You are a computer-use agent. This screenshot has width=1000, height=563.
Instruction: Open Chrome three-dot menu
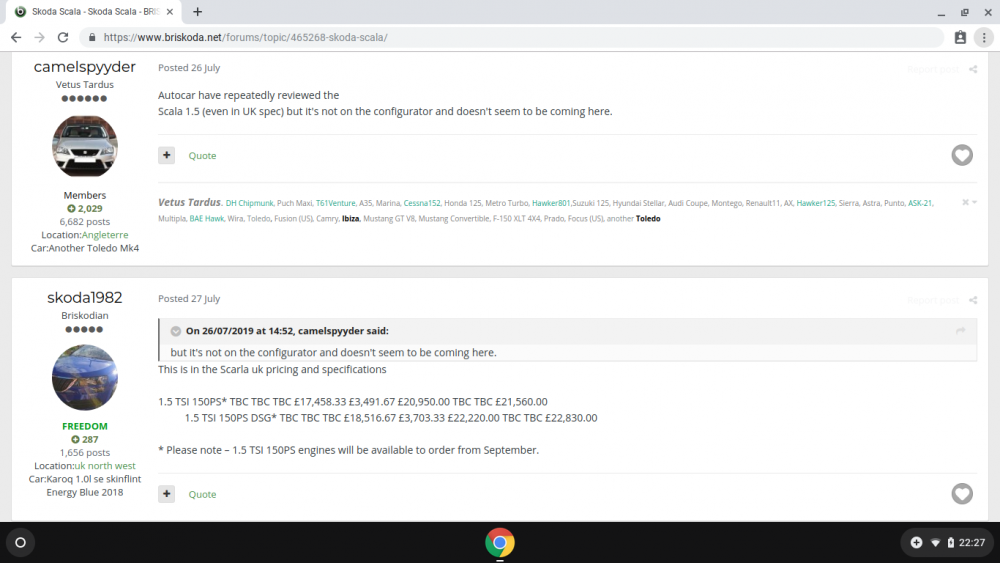point(984,38)
